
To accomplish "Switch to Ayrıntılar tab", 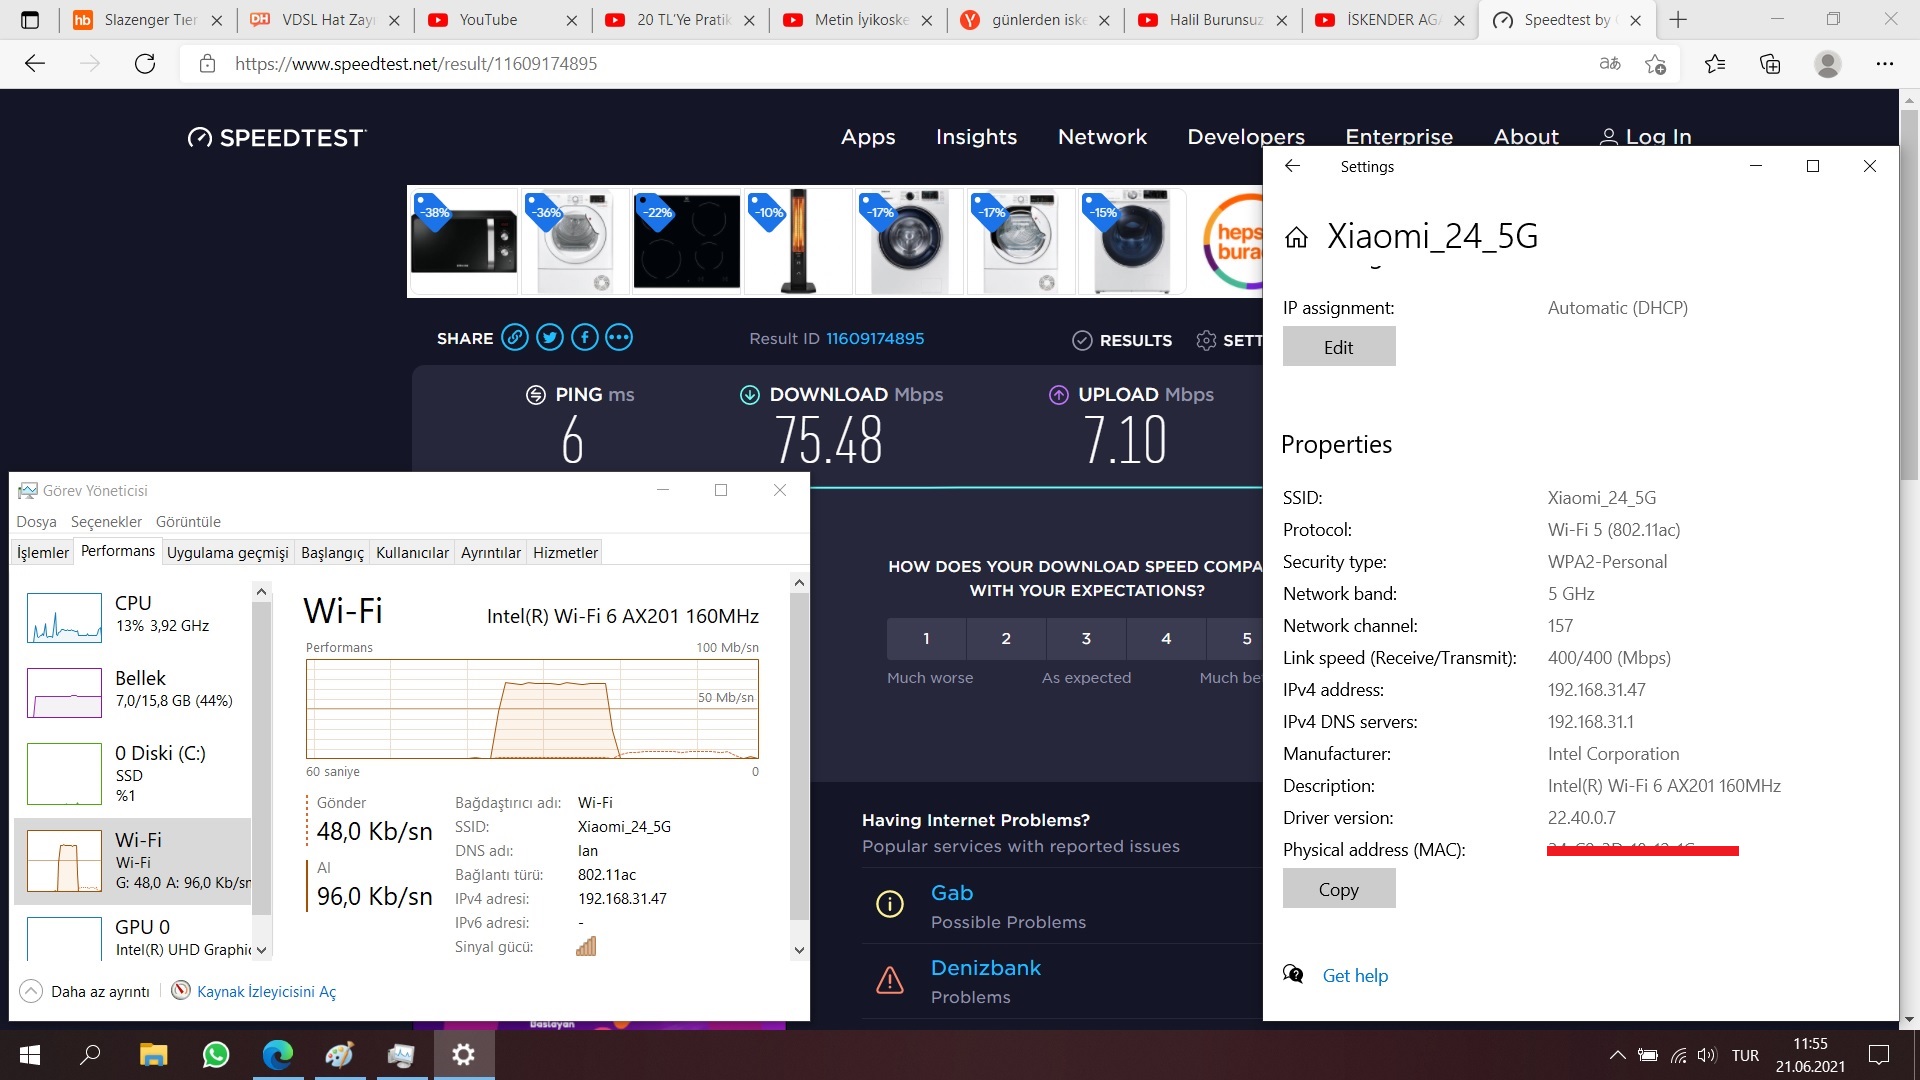I will tap(491, 552).
